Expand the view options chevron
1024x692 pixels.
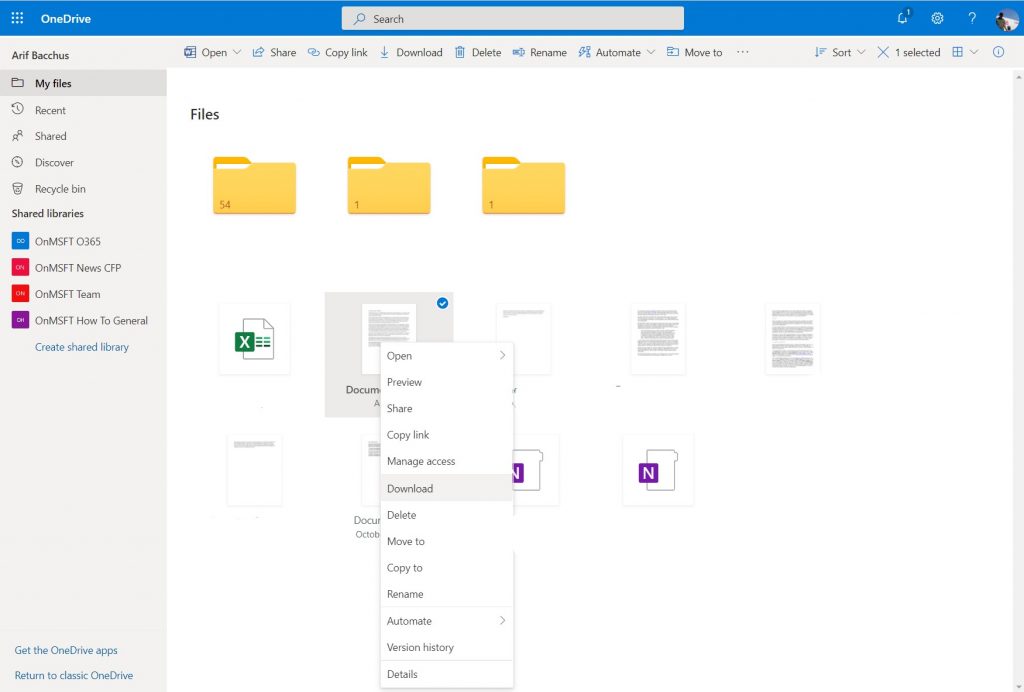[x=974, y=52]
